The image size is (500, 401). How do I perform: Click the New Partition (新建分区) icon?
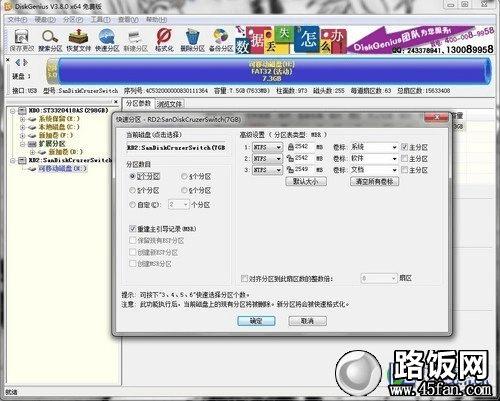(x=135, y=40)
